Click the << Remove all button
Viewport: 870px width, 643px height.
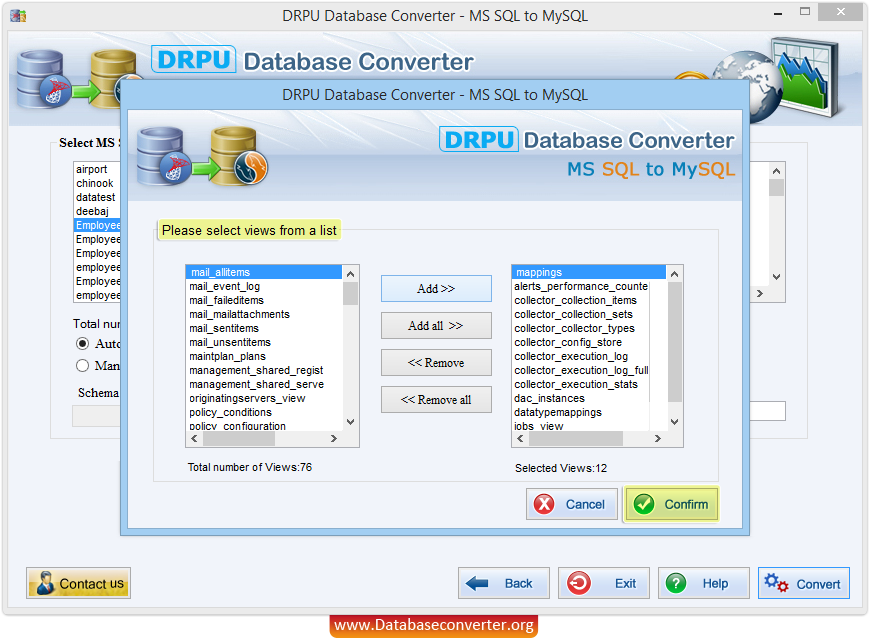click(x=436, y=399)
